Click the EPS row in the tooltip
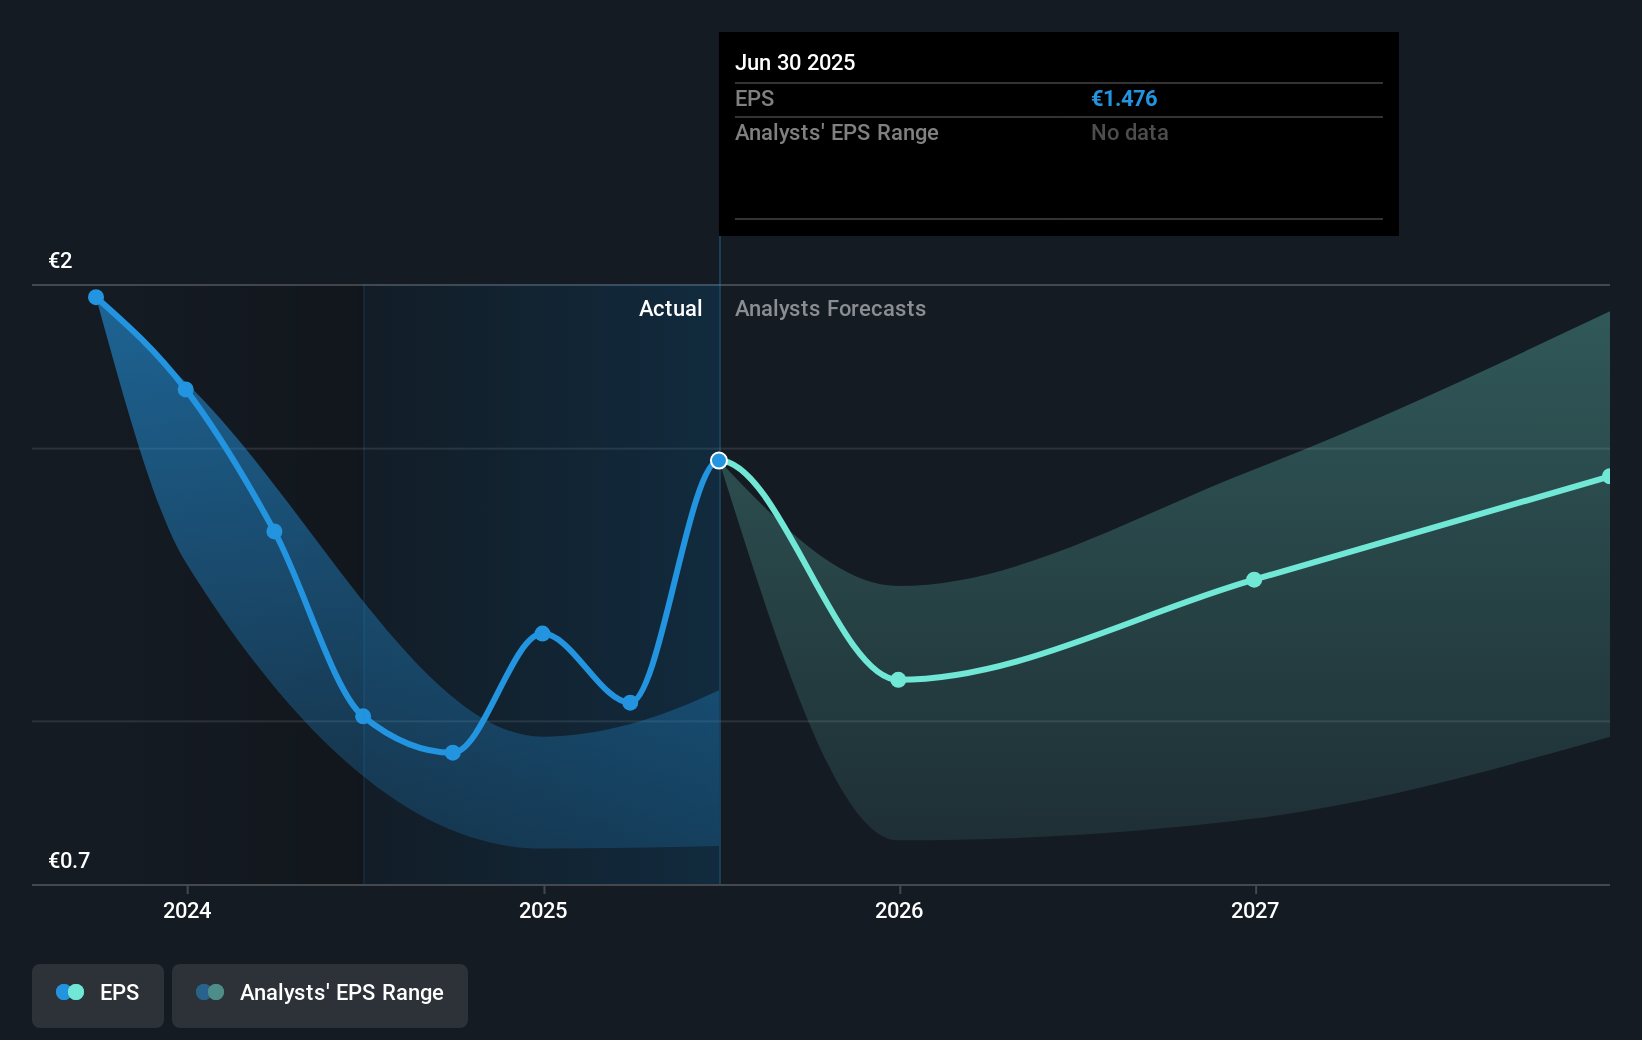1642x1040 pixels. pyautogui.click(x=753, y=99)
